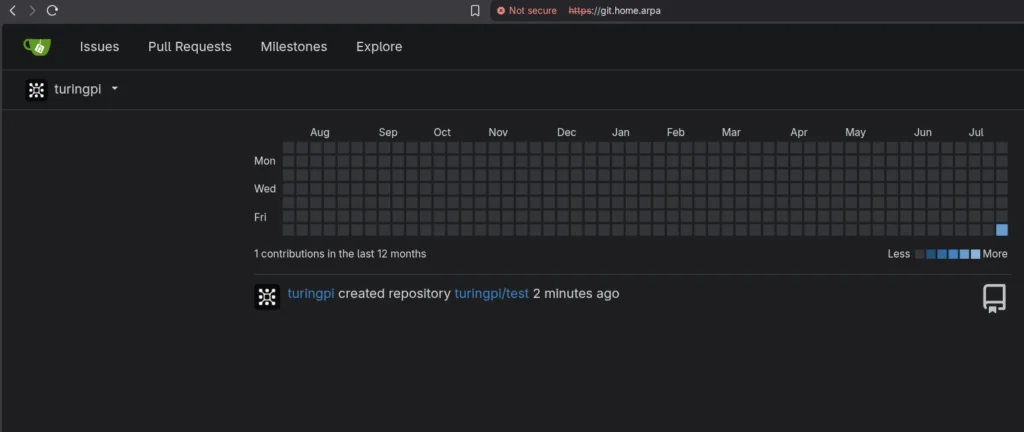Screen dimensions: 1024x432
Task: Click the Jan month label on heatmap
Action: [621, 132]
